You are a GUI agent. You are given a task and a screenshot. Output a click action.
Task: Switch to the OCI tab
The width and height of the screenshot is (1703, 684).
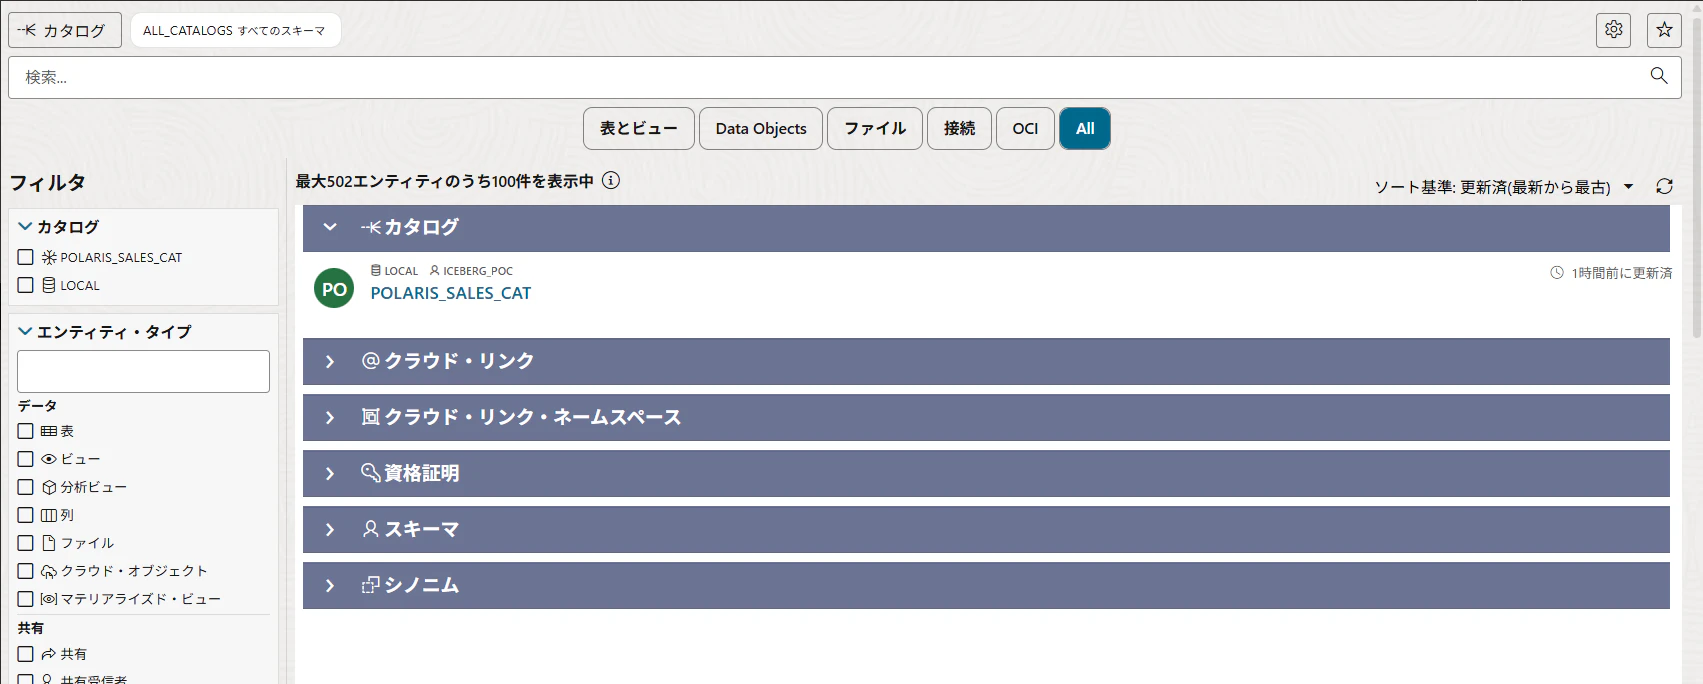[x=1025, y=128]
